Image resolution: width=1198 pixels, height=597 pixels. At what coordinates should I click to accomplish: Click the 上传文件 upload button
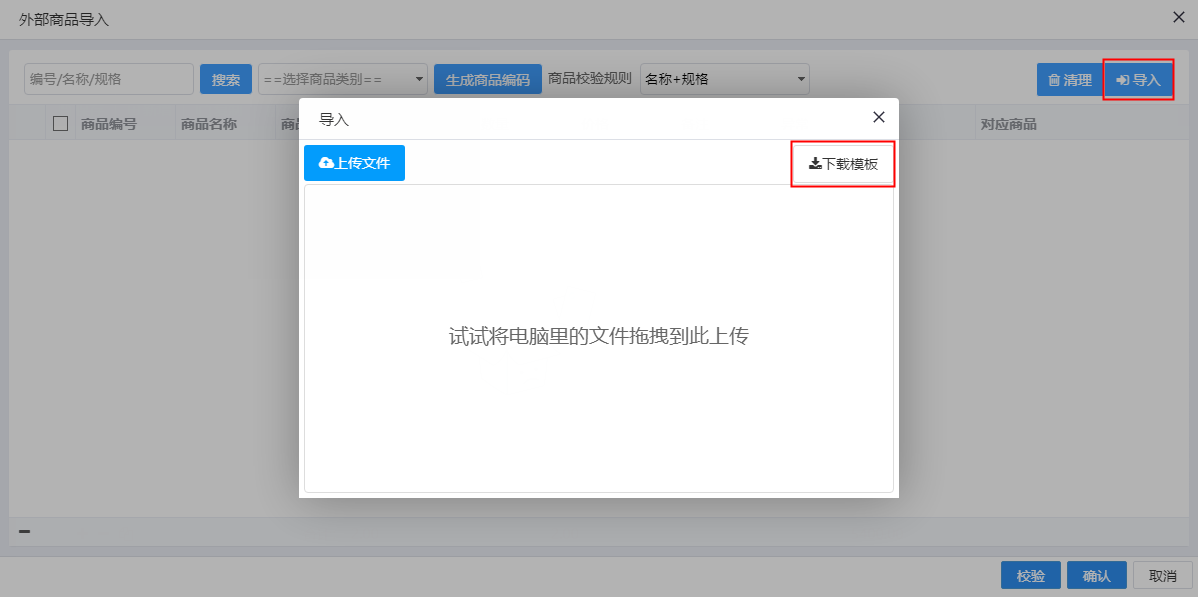pyautogui.click(x=354, y=162)
